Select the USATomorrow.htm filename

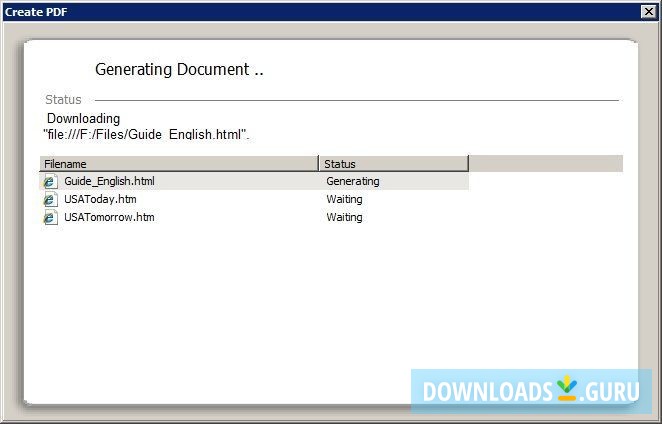(x=109, y=217)
